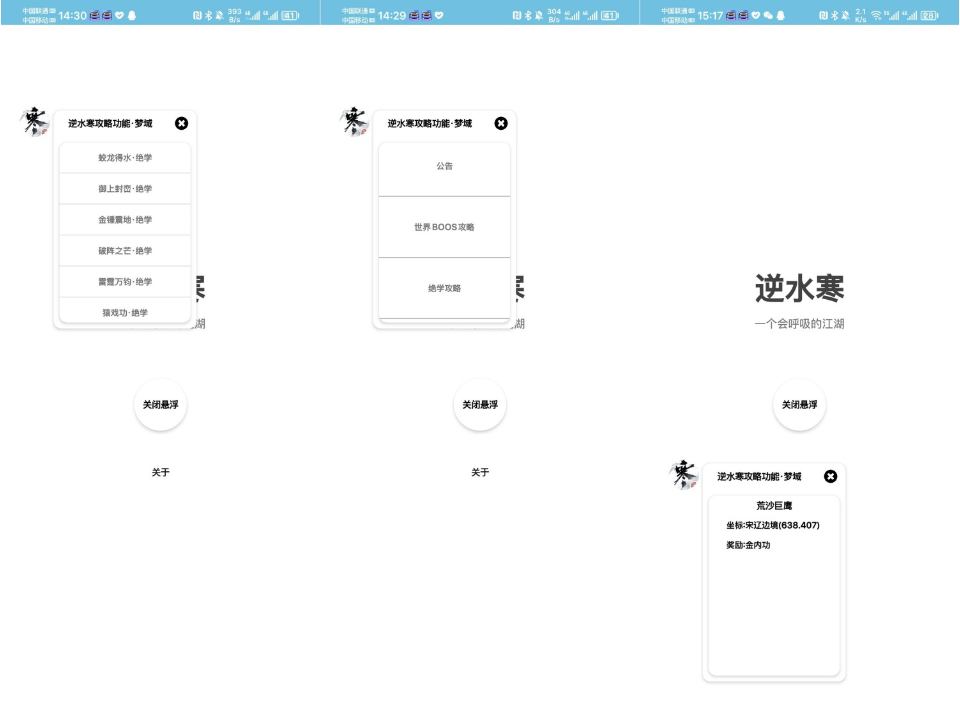Tap the QQ penguin icon in the 15:17 status bar
960x702 pixels.
tap(781, 15)
